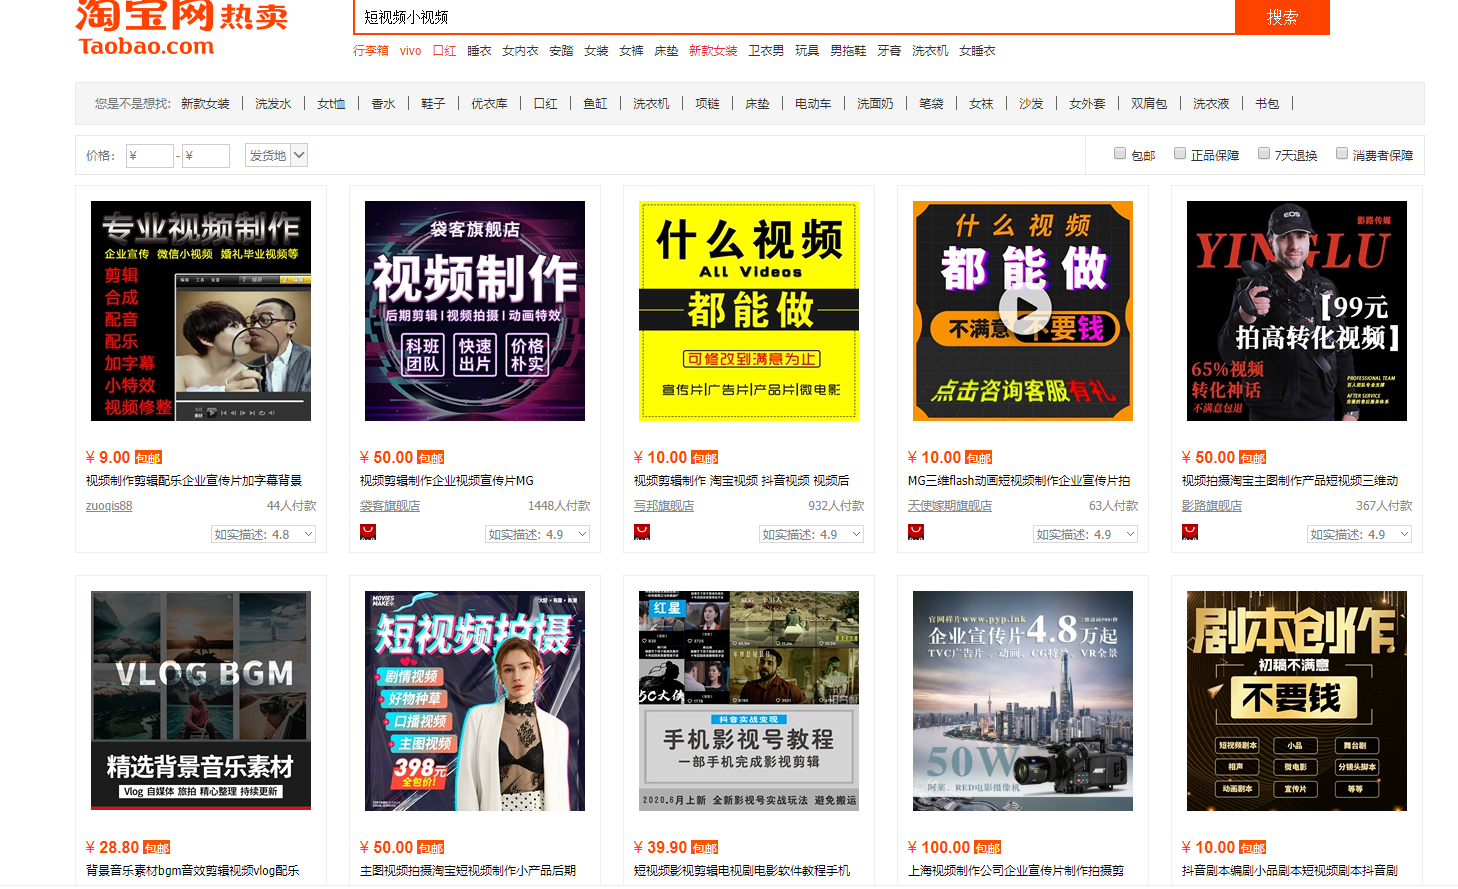Screen dimensions: 1458x889
Task: Open the YINGLU 99元 product image
Action: click(x=1297, y=311)
